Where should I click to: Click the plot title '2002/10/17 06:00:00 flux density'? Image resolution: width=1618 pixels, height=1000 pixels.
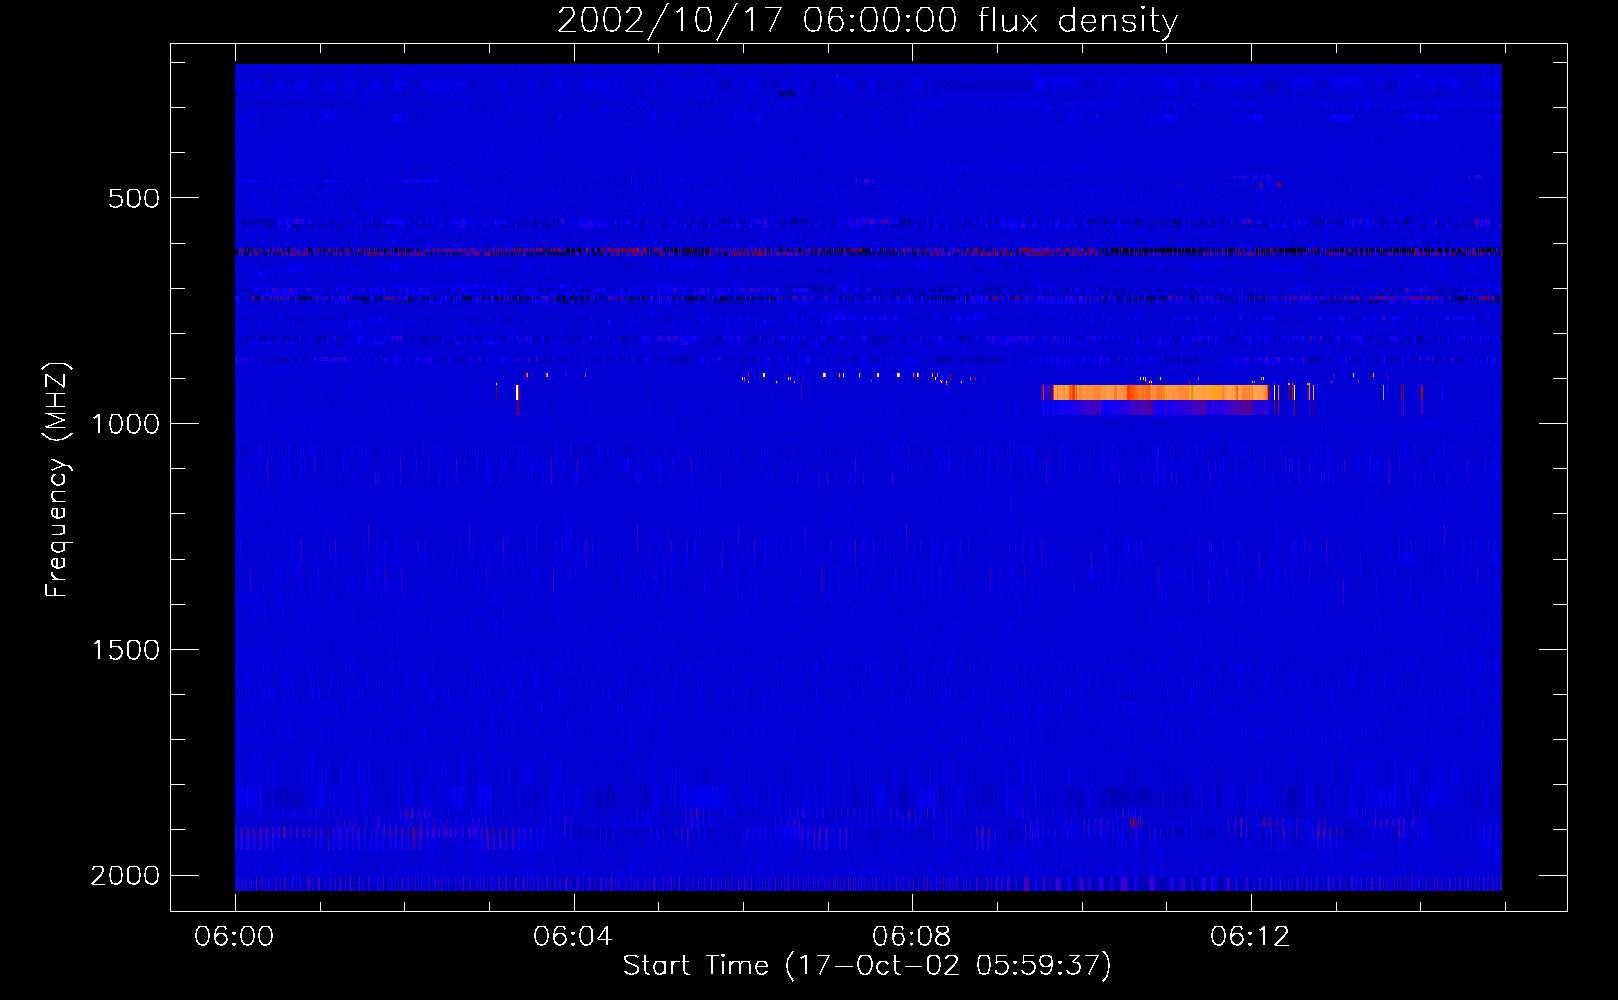(867, 21)
